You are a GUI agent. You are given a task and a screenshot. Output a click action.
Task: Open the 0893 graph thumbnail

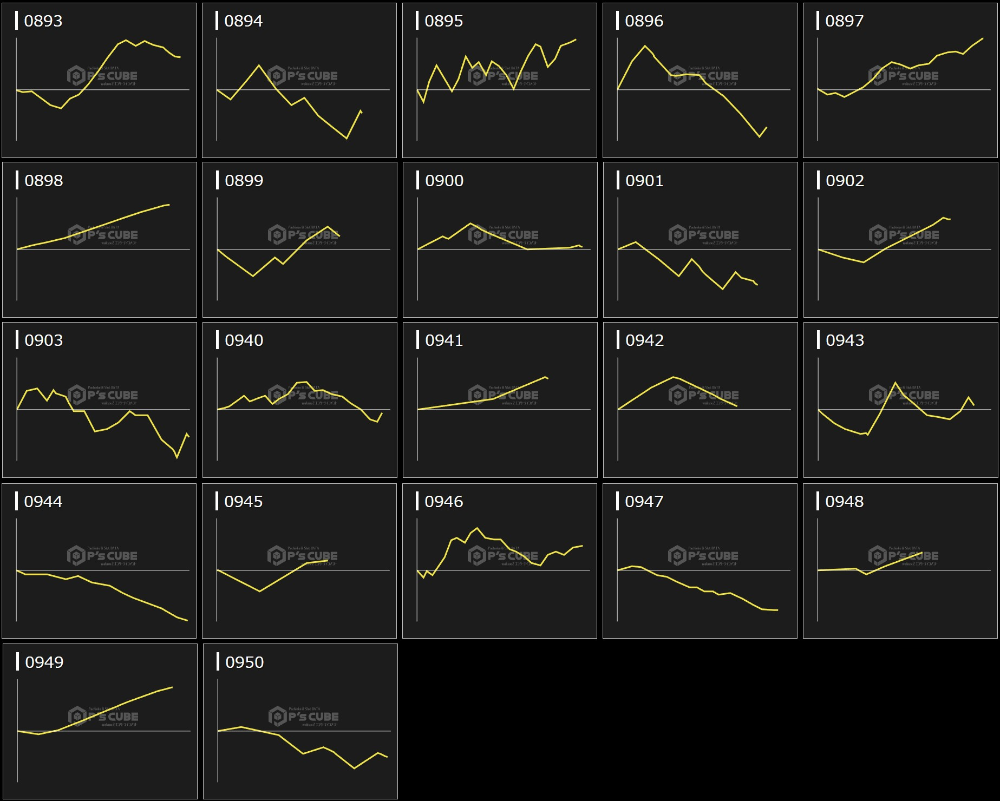pyautogui.click(x=99, y=80)
